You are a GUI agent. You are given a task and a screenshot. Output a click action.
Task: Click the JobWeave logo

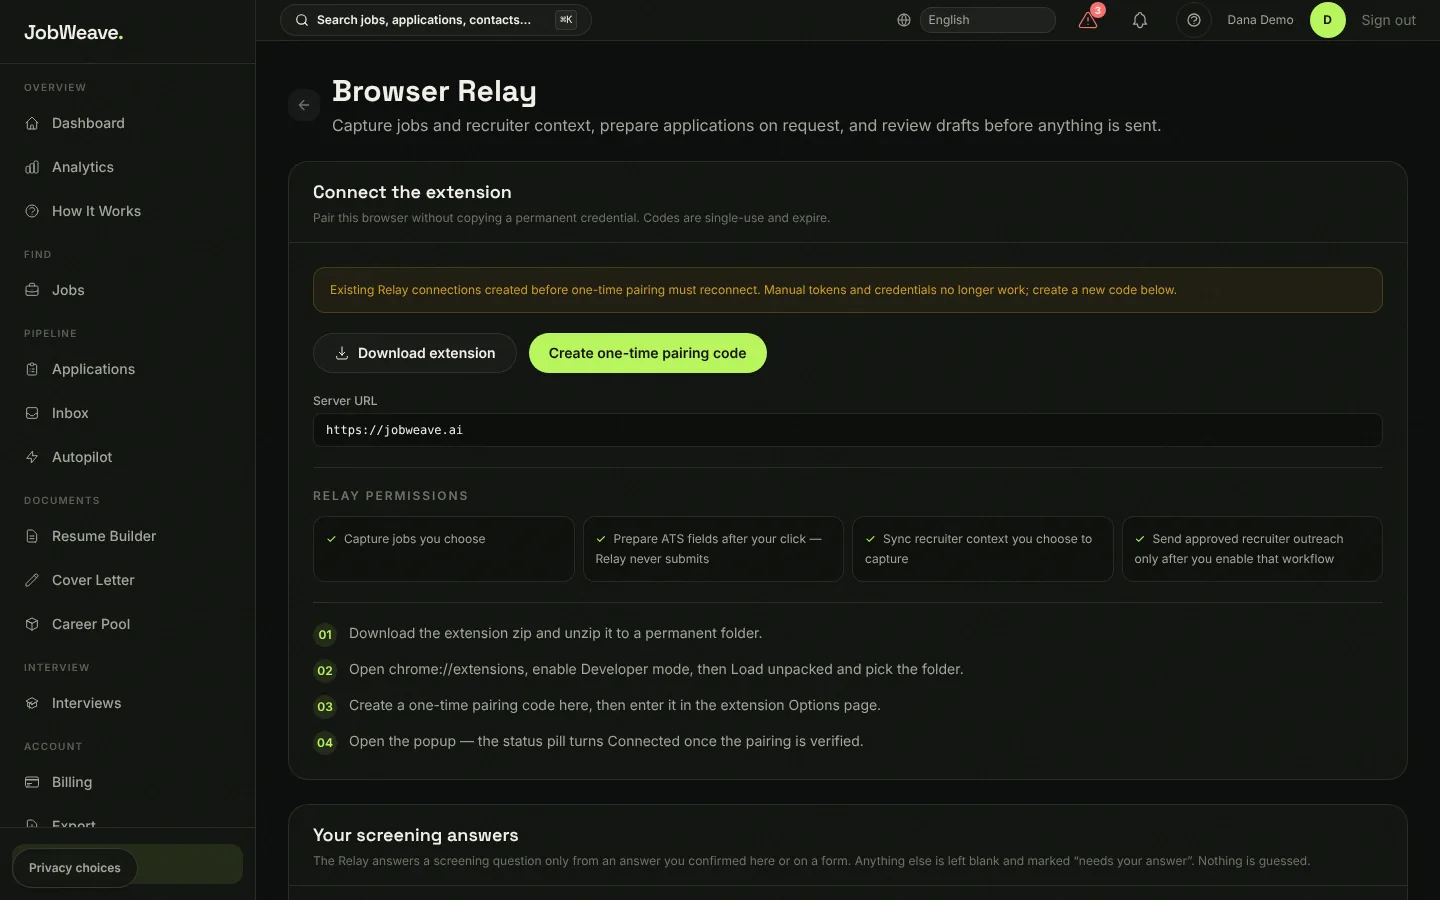point(74,32)
